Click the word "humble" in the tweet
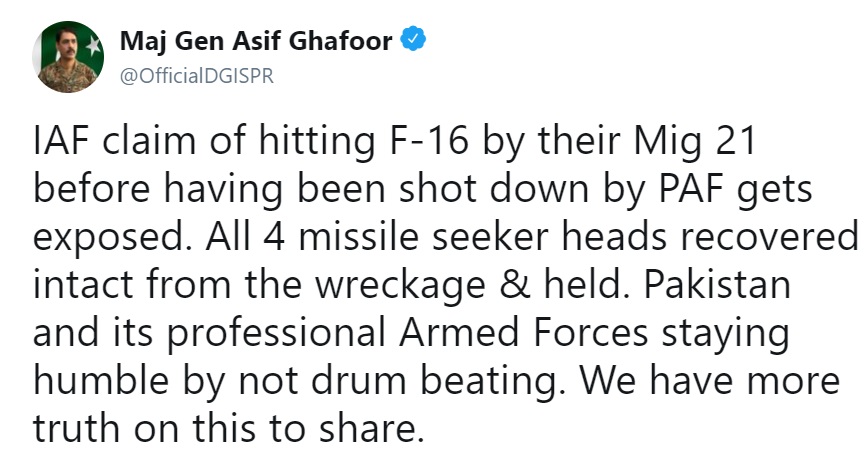This screenshot has height=454, width=868. click(x=101, y=379)
